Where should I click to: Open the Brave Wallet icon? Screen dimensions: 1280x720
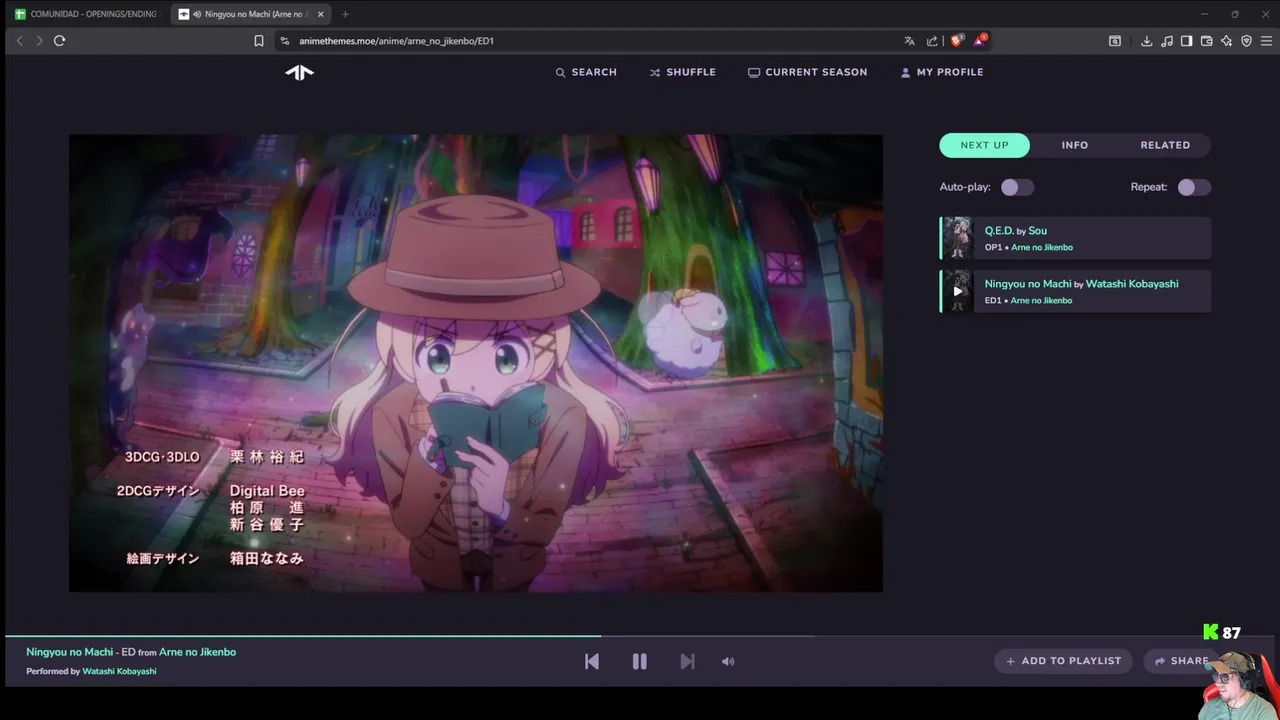(x=1206, y=41)
